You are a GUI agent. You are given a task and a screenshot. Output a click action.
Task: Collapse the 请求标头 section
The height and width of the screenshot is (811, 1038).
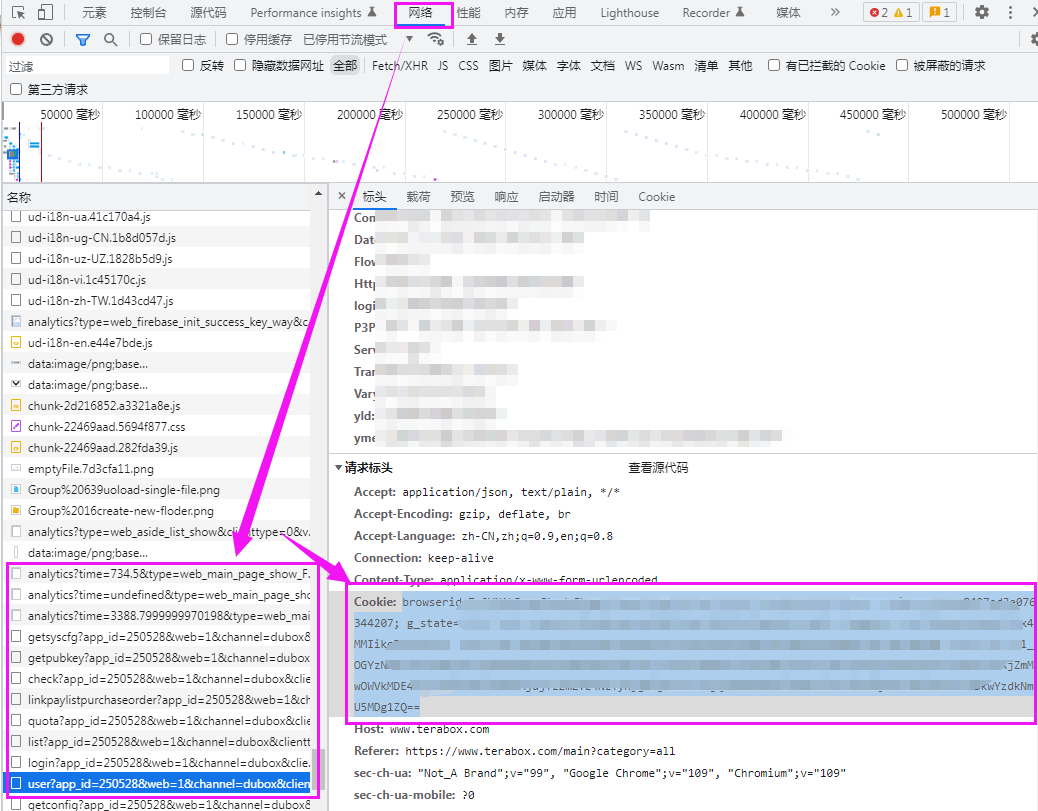point(337,467)
